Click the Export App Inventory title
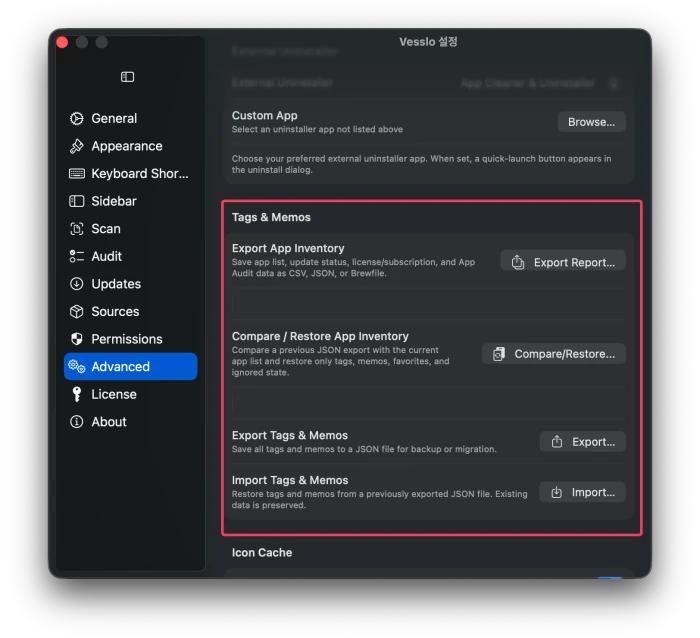Image resolution: width=700 pixels, height=638 pixels. pyautogui.click(x=288, y=248)
